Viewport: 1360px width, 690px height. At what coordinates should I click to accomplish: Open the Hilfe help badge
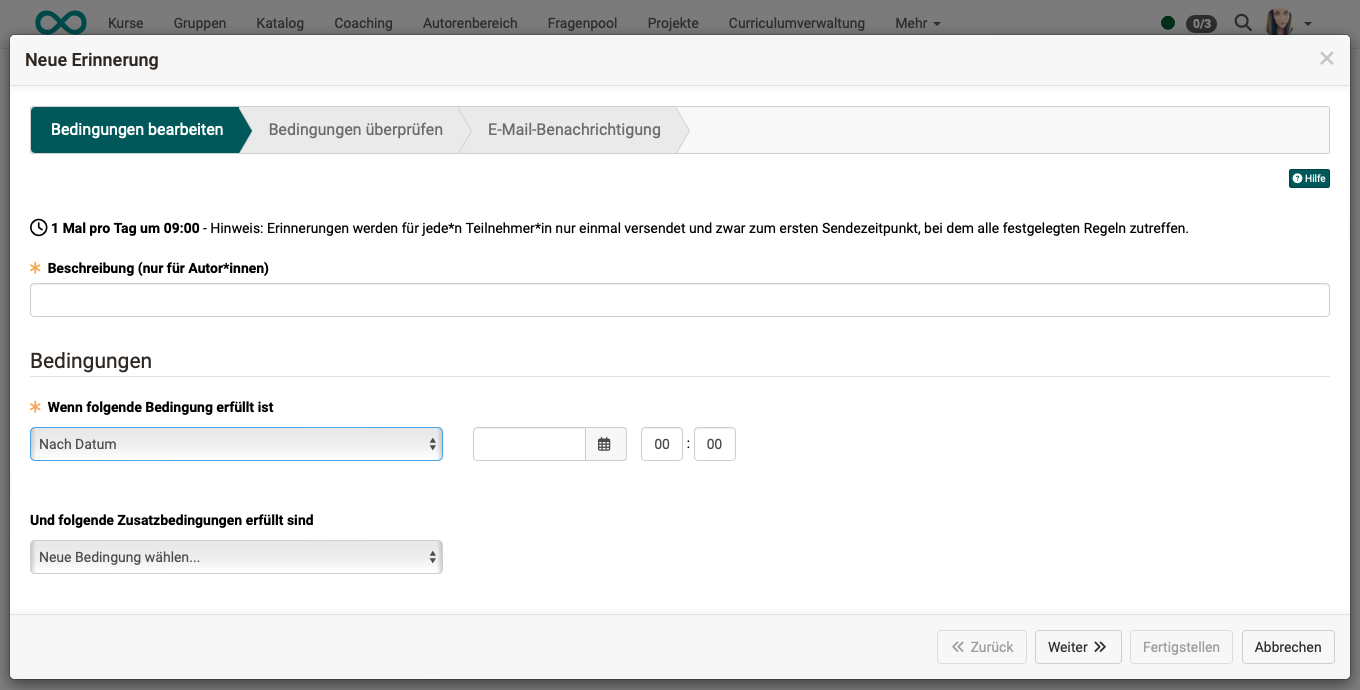click(x=1309, y=179)
